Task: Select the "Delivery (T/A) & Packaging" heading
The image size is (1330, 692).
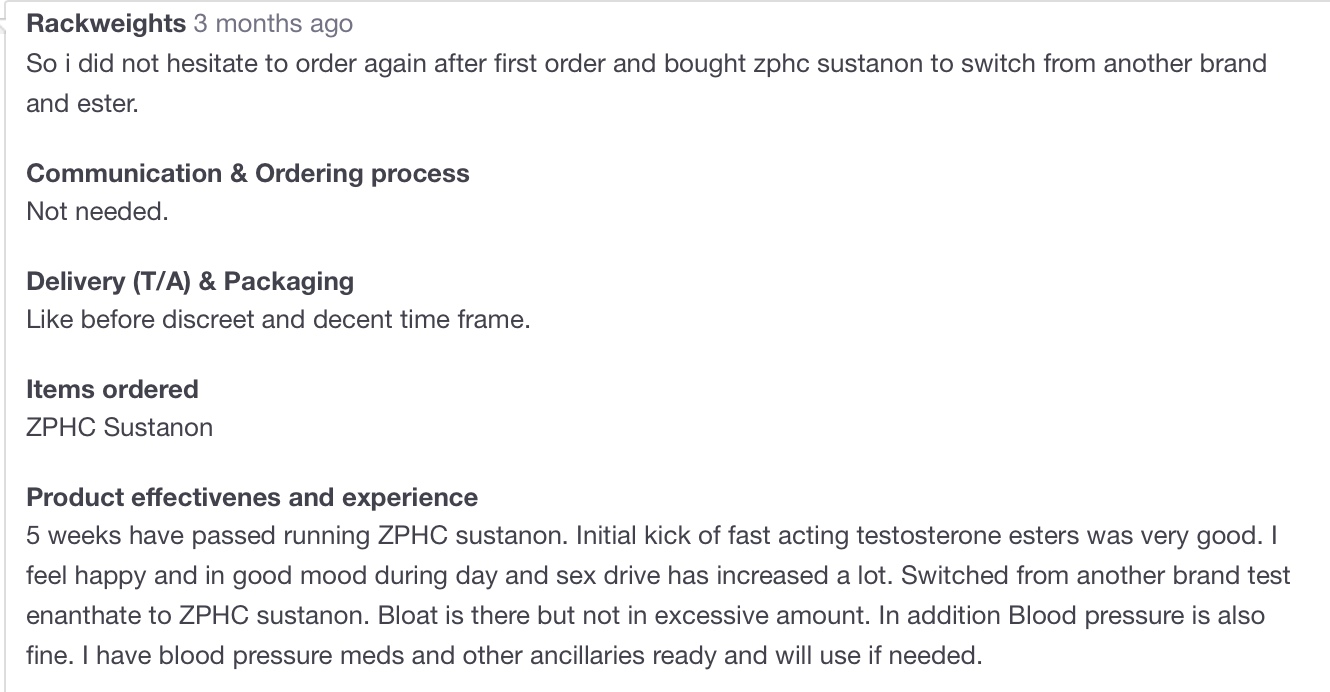Action: [x=190, y=281]
